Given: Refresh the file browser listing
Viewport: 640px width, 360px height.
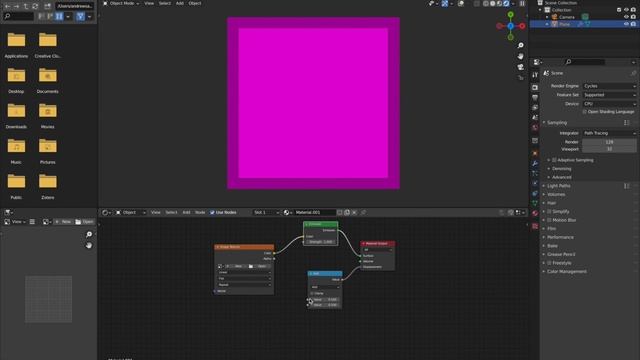Looking at the screenshot, I should (35, 6).
